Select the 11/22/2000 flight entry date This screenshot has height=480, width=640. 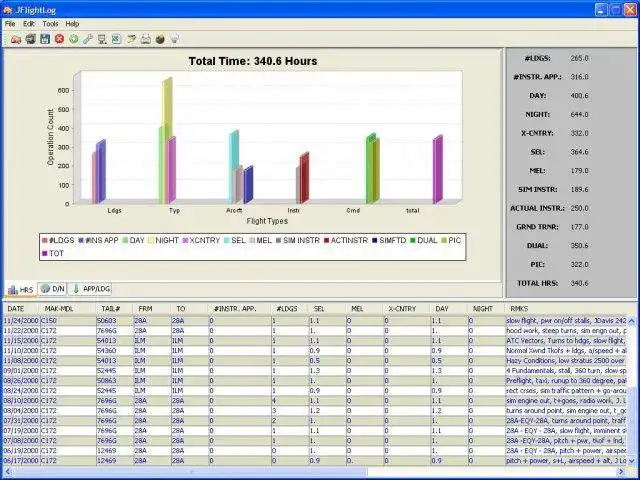click(x=21, y=331)
